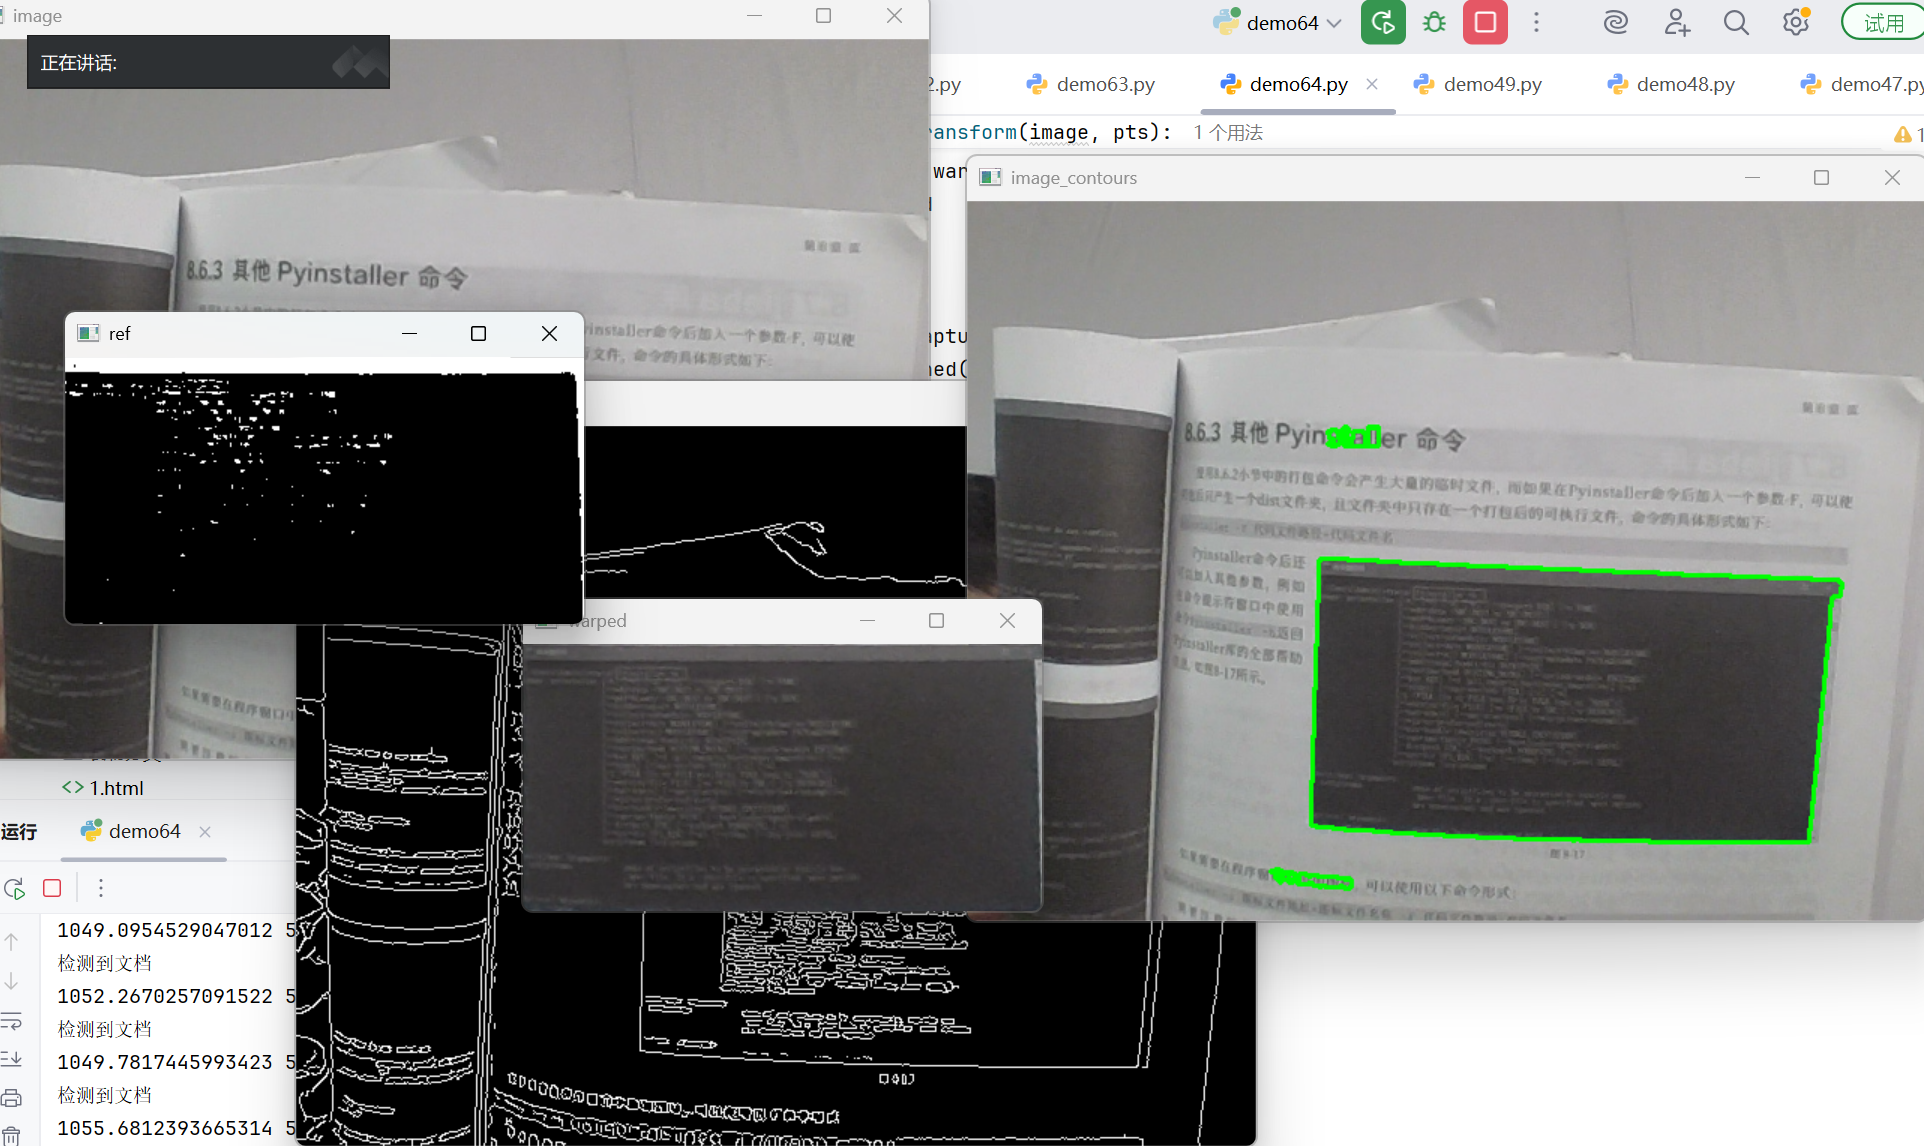The image size is (1924, 1146).
Task: Switch to the demo63.py editor tab
Action: [x=1105, y=84]
